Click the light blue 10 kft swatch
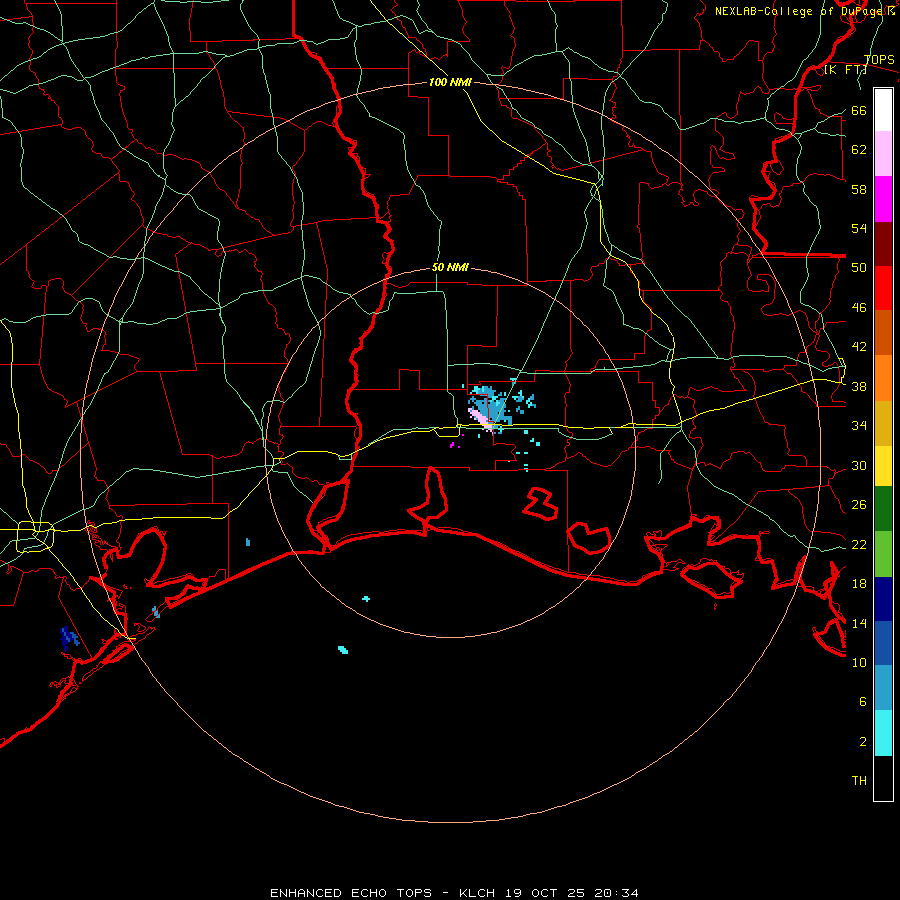The width and height of the screenshot is (900, 900). coord(883,687)
